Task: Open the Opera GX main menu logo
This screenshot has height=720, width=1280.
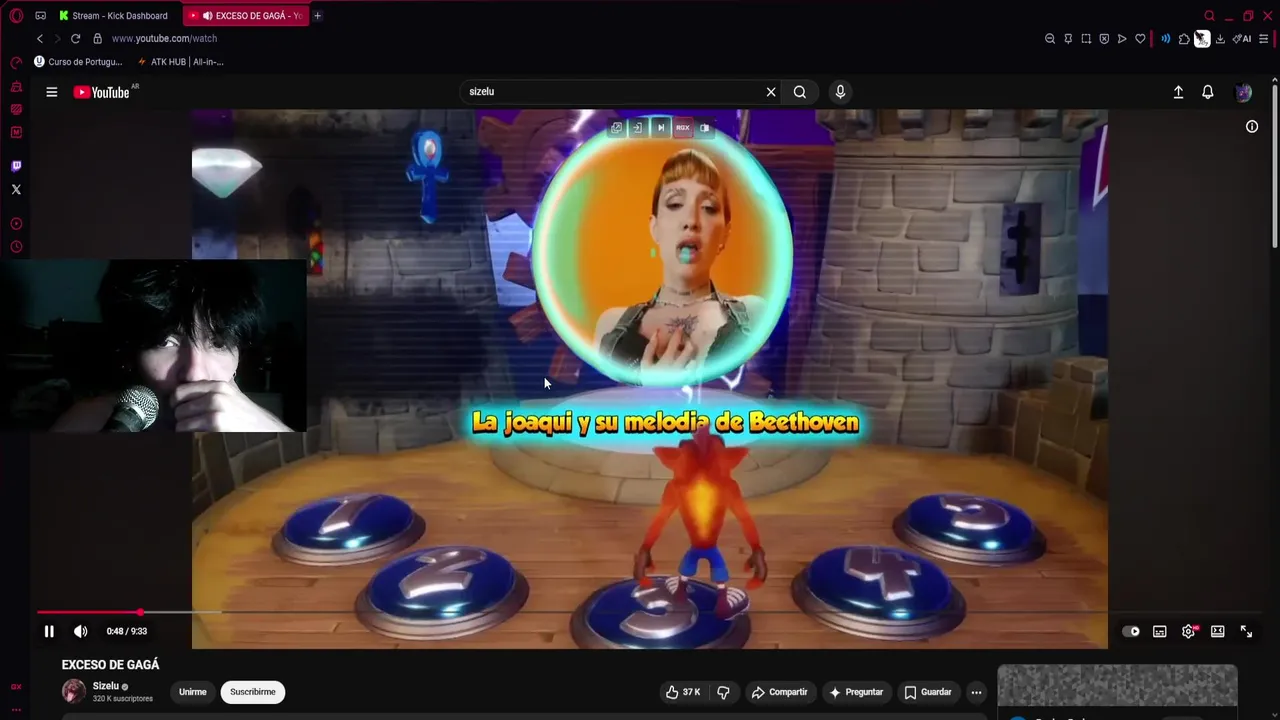Action: (16, 15)
